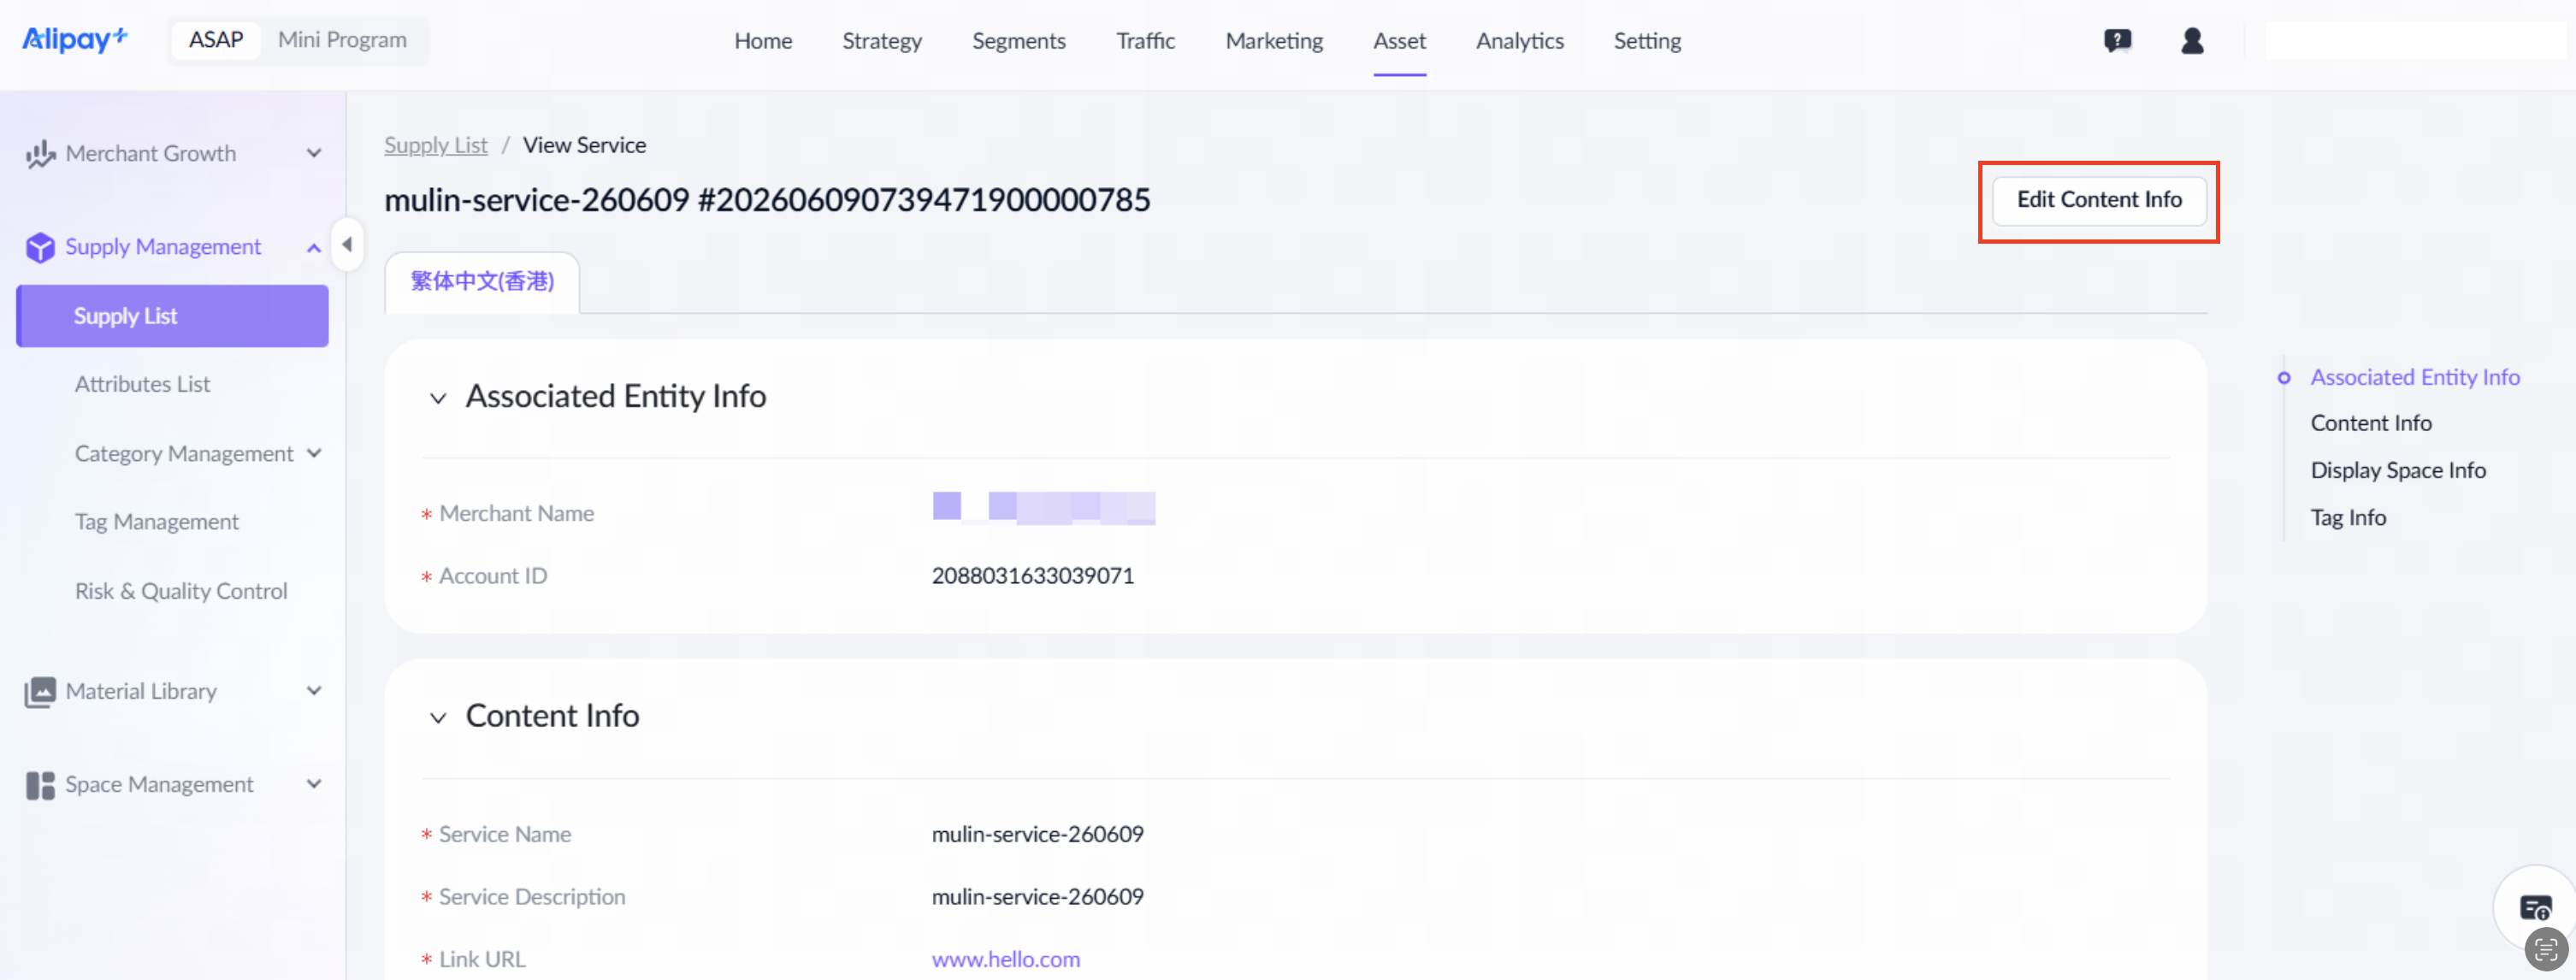The width and height of the screenshot is (2576, 980).
Task: Open the www.hello.com link
Action: (x=1005, y=959)
